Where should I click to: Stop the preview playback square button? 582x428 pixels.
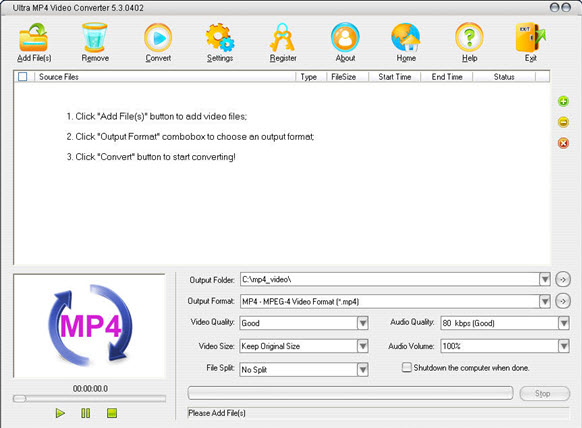click(112, 413)
